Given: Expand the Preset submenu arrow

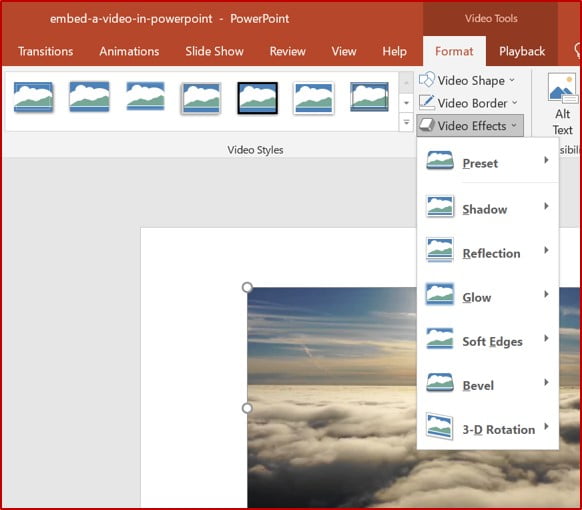Looking at the screenshot, I should click(x=546, y=160).
